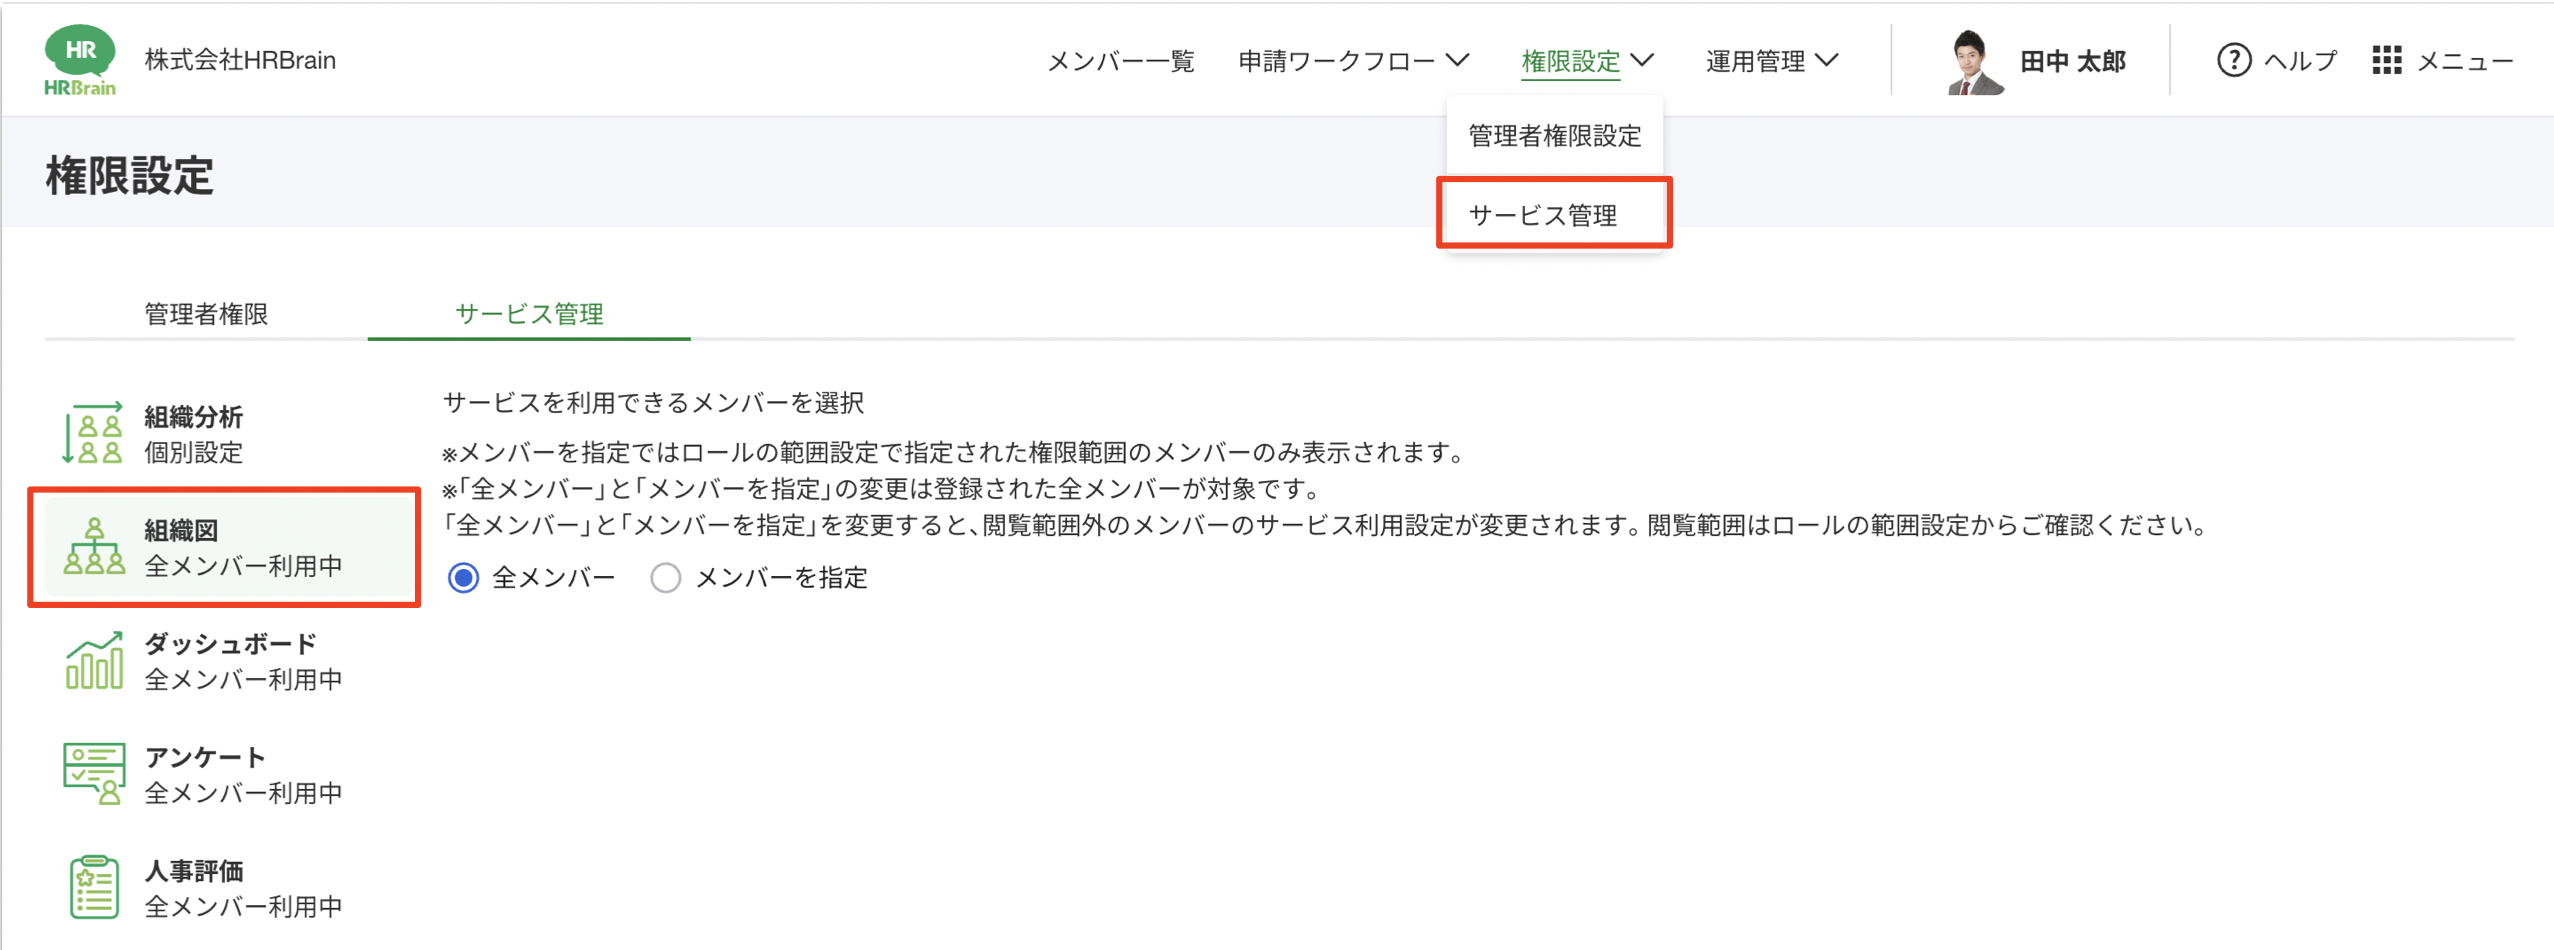Viewport: 2554px width, 950px height.
Task: Select the 全メンバー radio button
Action: click(x=463, y=577)
